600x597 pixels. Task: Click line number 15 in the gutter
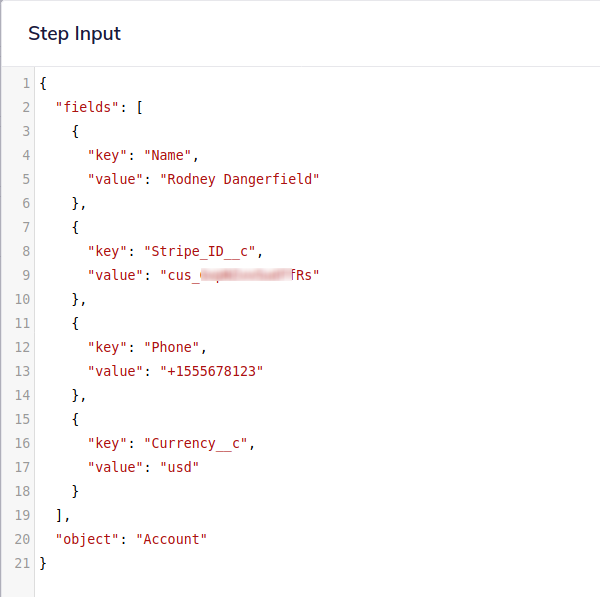pyautogui.click(x=22, y=419)
